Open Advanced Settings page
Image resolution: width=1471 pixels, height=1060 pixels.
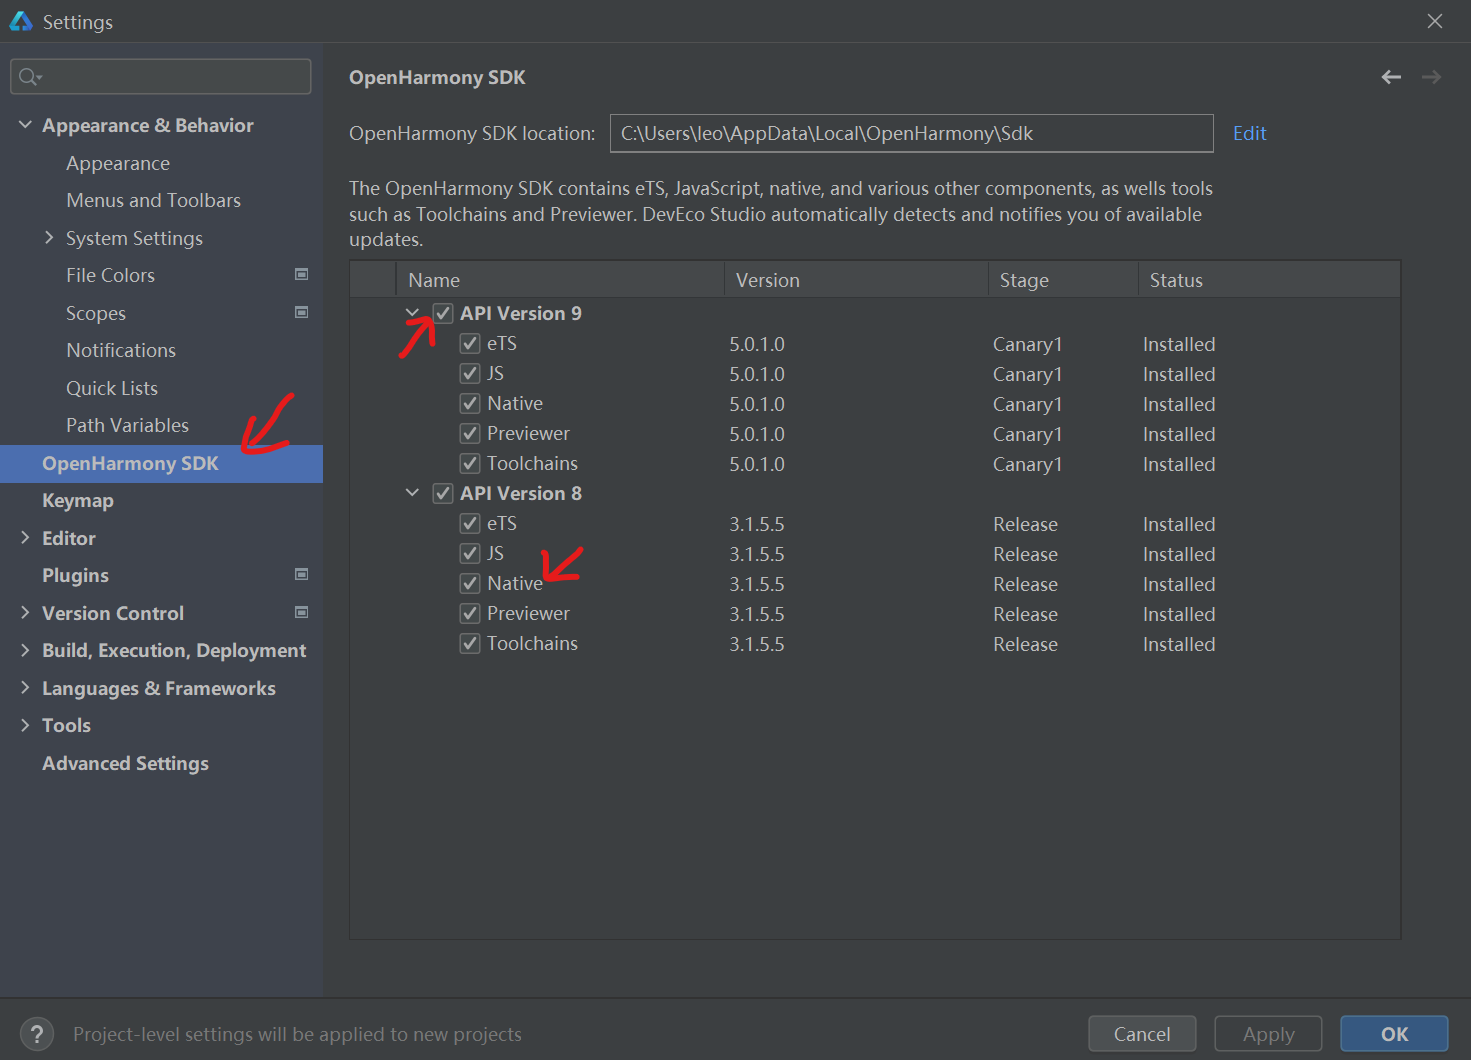pyautogui.click(x=125, y=763)
